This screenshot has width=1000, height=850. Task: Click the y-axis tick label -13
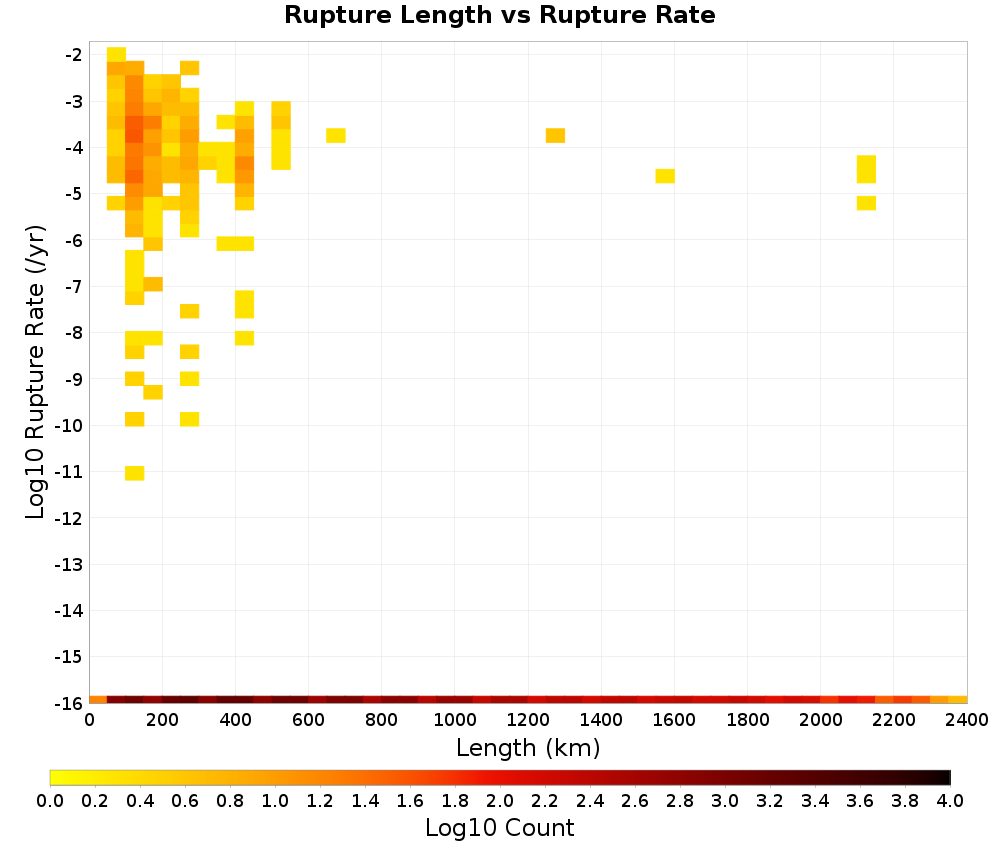tap(68, 564)
